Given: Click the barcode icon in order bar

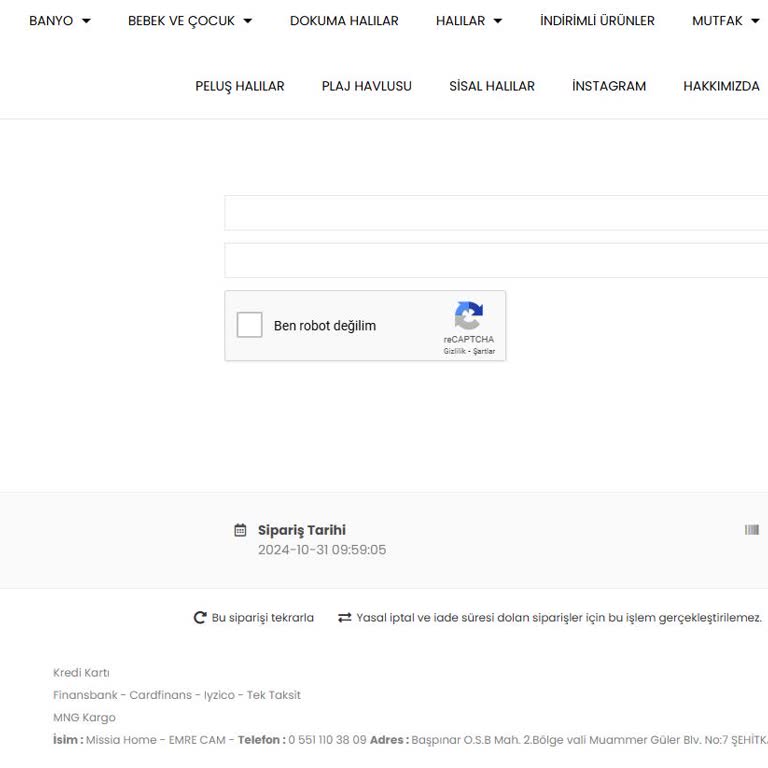Looking at the screenshot, I should (752, 529).
